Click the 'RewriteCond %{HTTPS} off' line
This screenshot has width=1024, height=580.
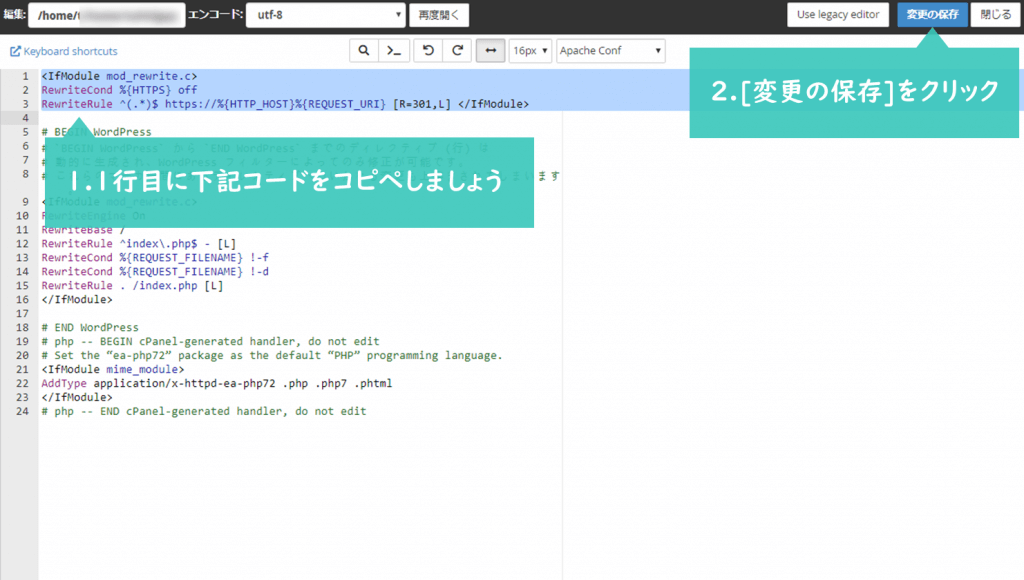119,90
